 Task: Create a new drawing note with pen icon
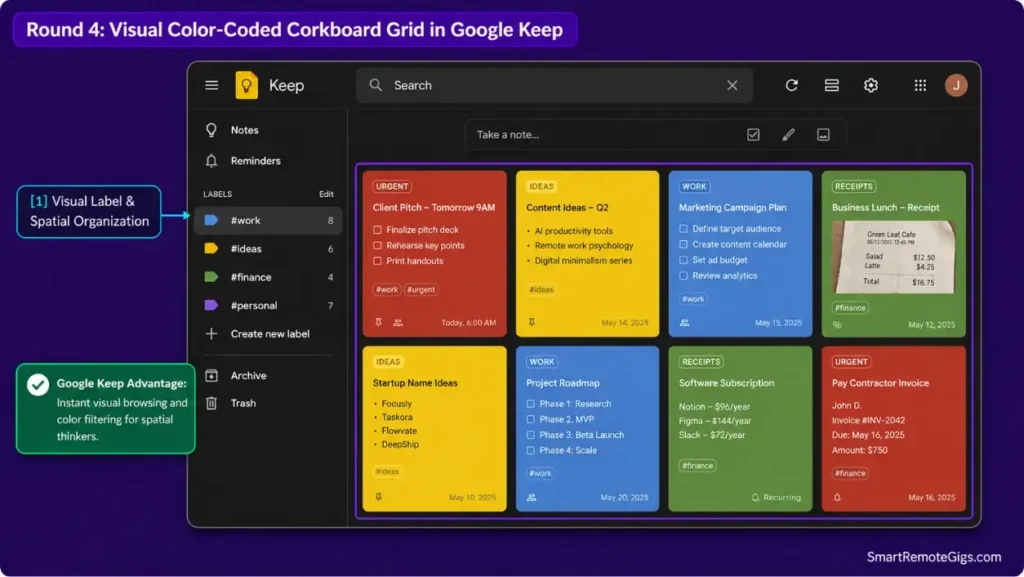[x=788, y=134]
